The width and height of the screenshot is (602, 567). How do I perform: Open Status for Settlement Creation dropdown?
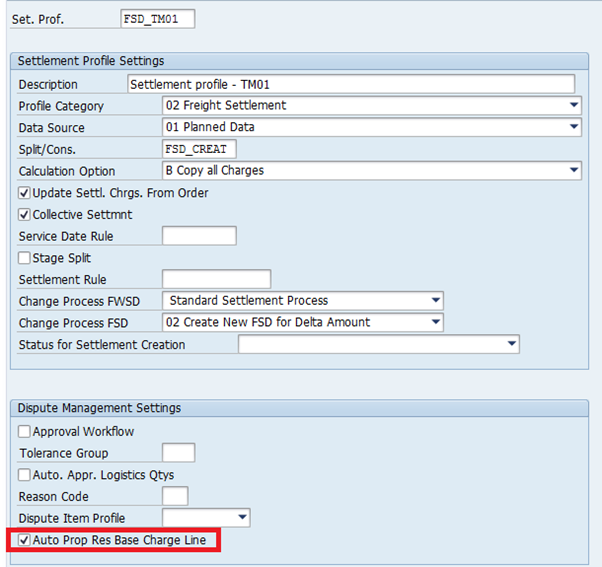[x=511, y=345]
